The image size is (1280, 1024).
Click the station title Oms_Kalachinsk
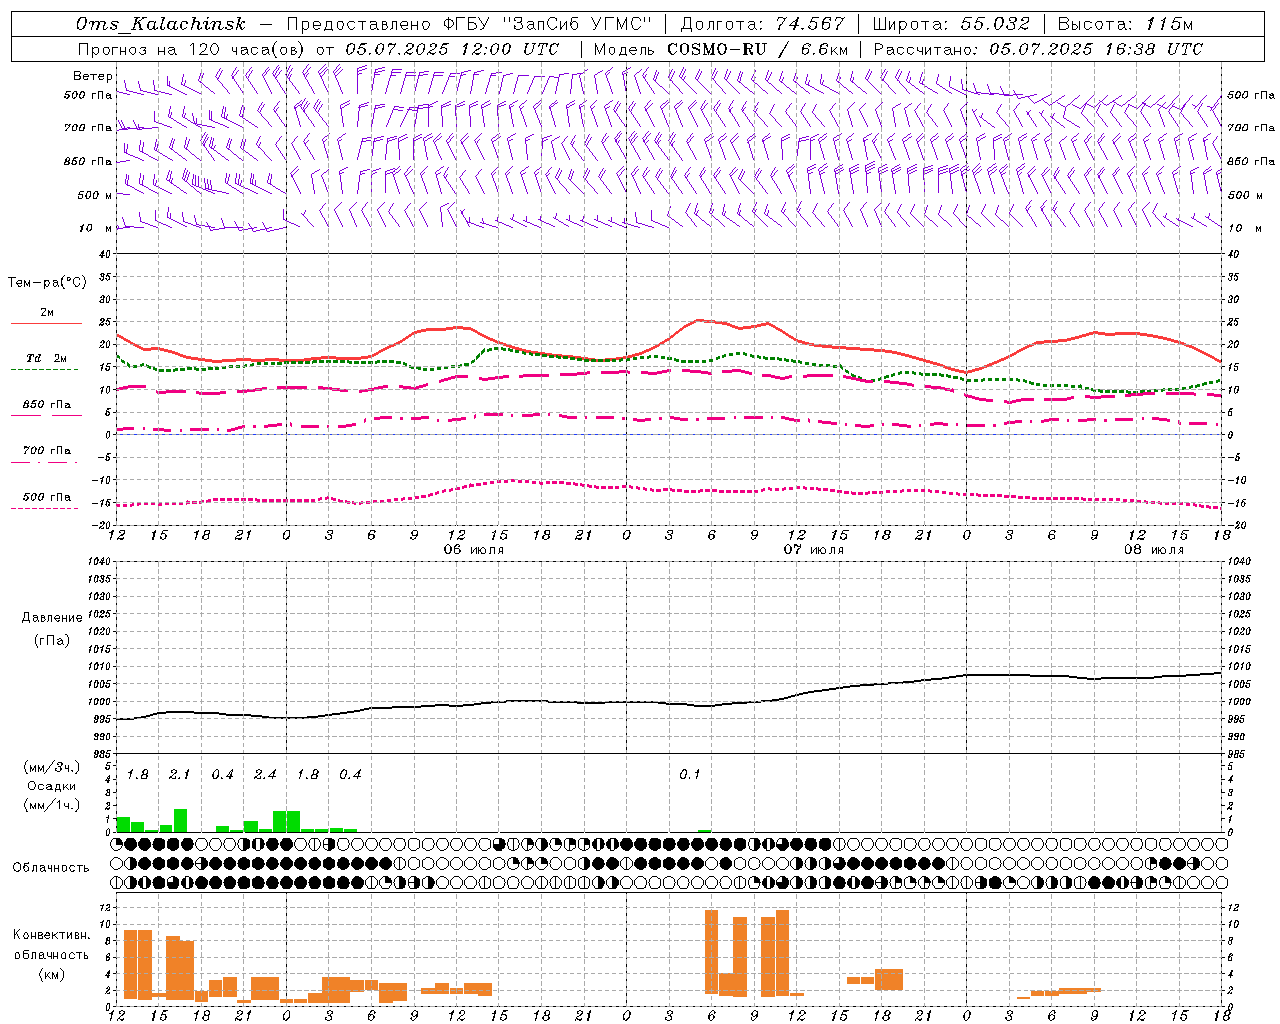[160, 24]
